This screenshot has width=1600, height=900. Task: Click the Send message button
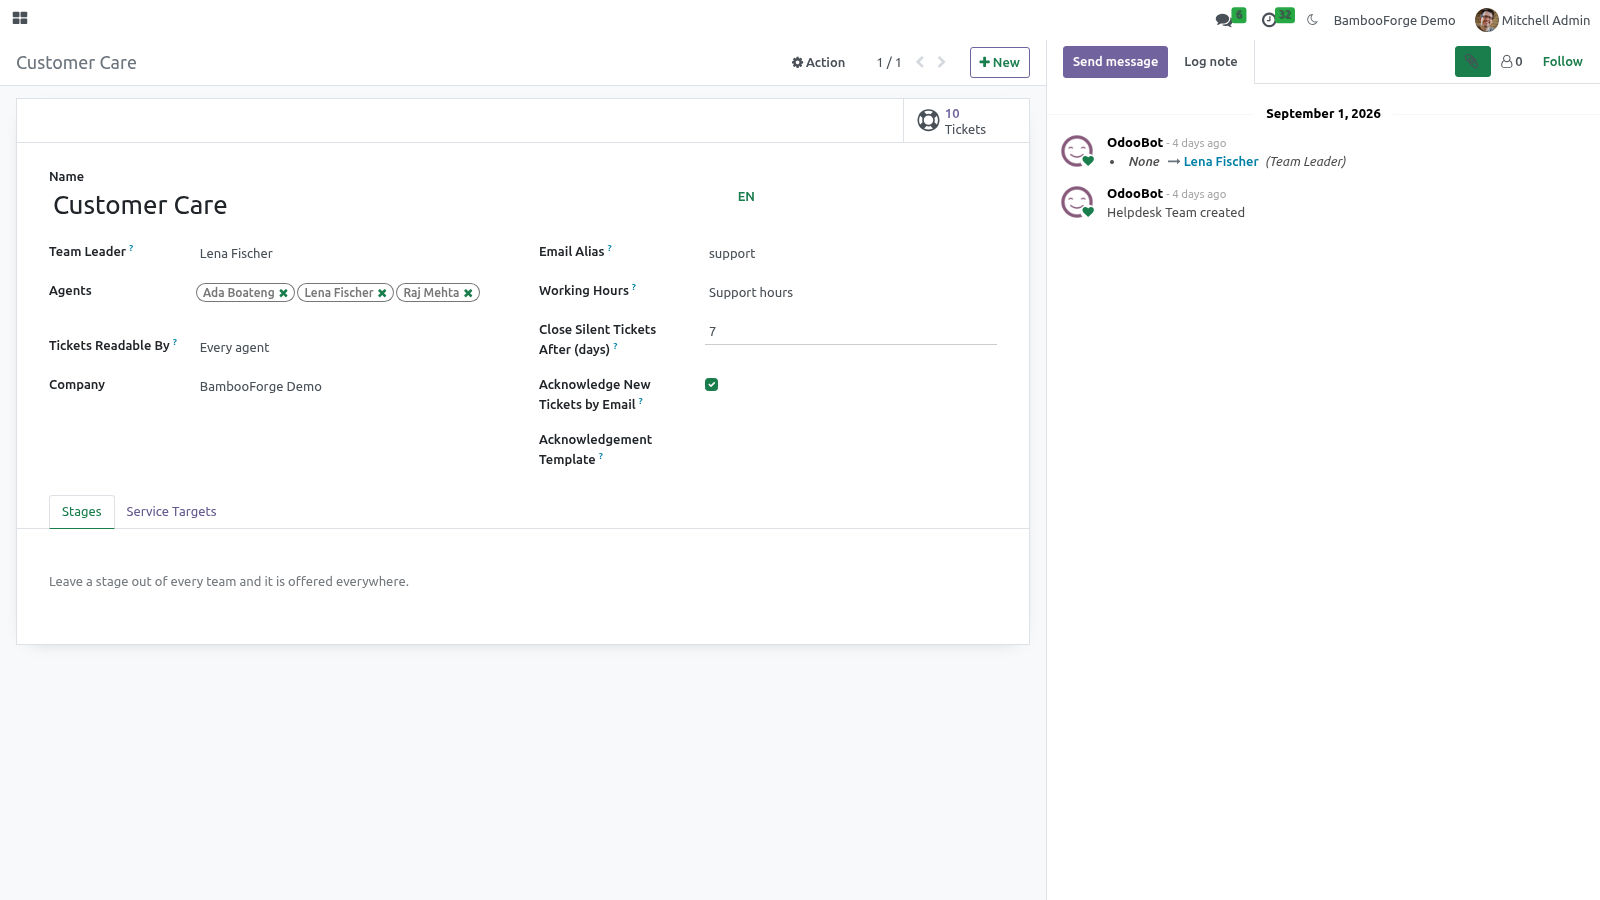(x=1115, y=62)
